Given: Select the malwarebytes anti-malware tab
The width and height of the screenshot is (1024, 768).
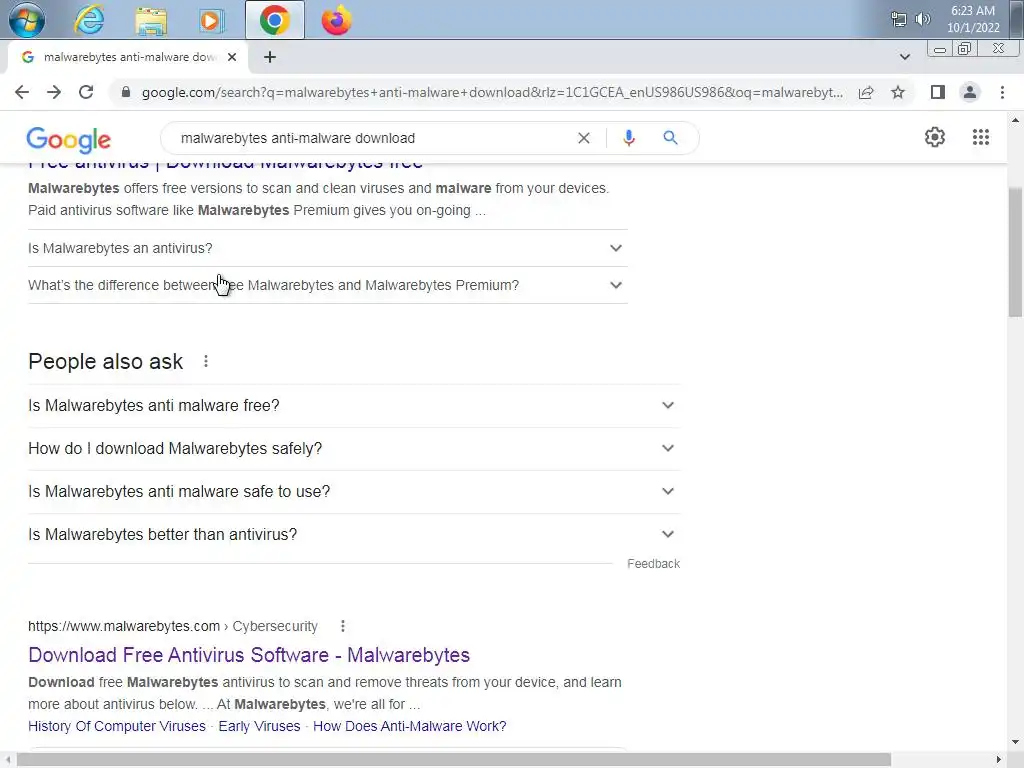Looking at the screenshot, I should point(128,57).
